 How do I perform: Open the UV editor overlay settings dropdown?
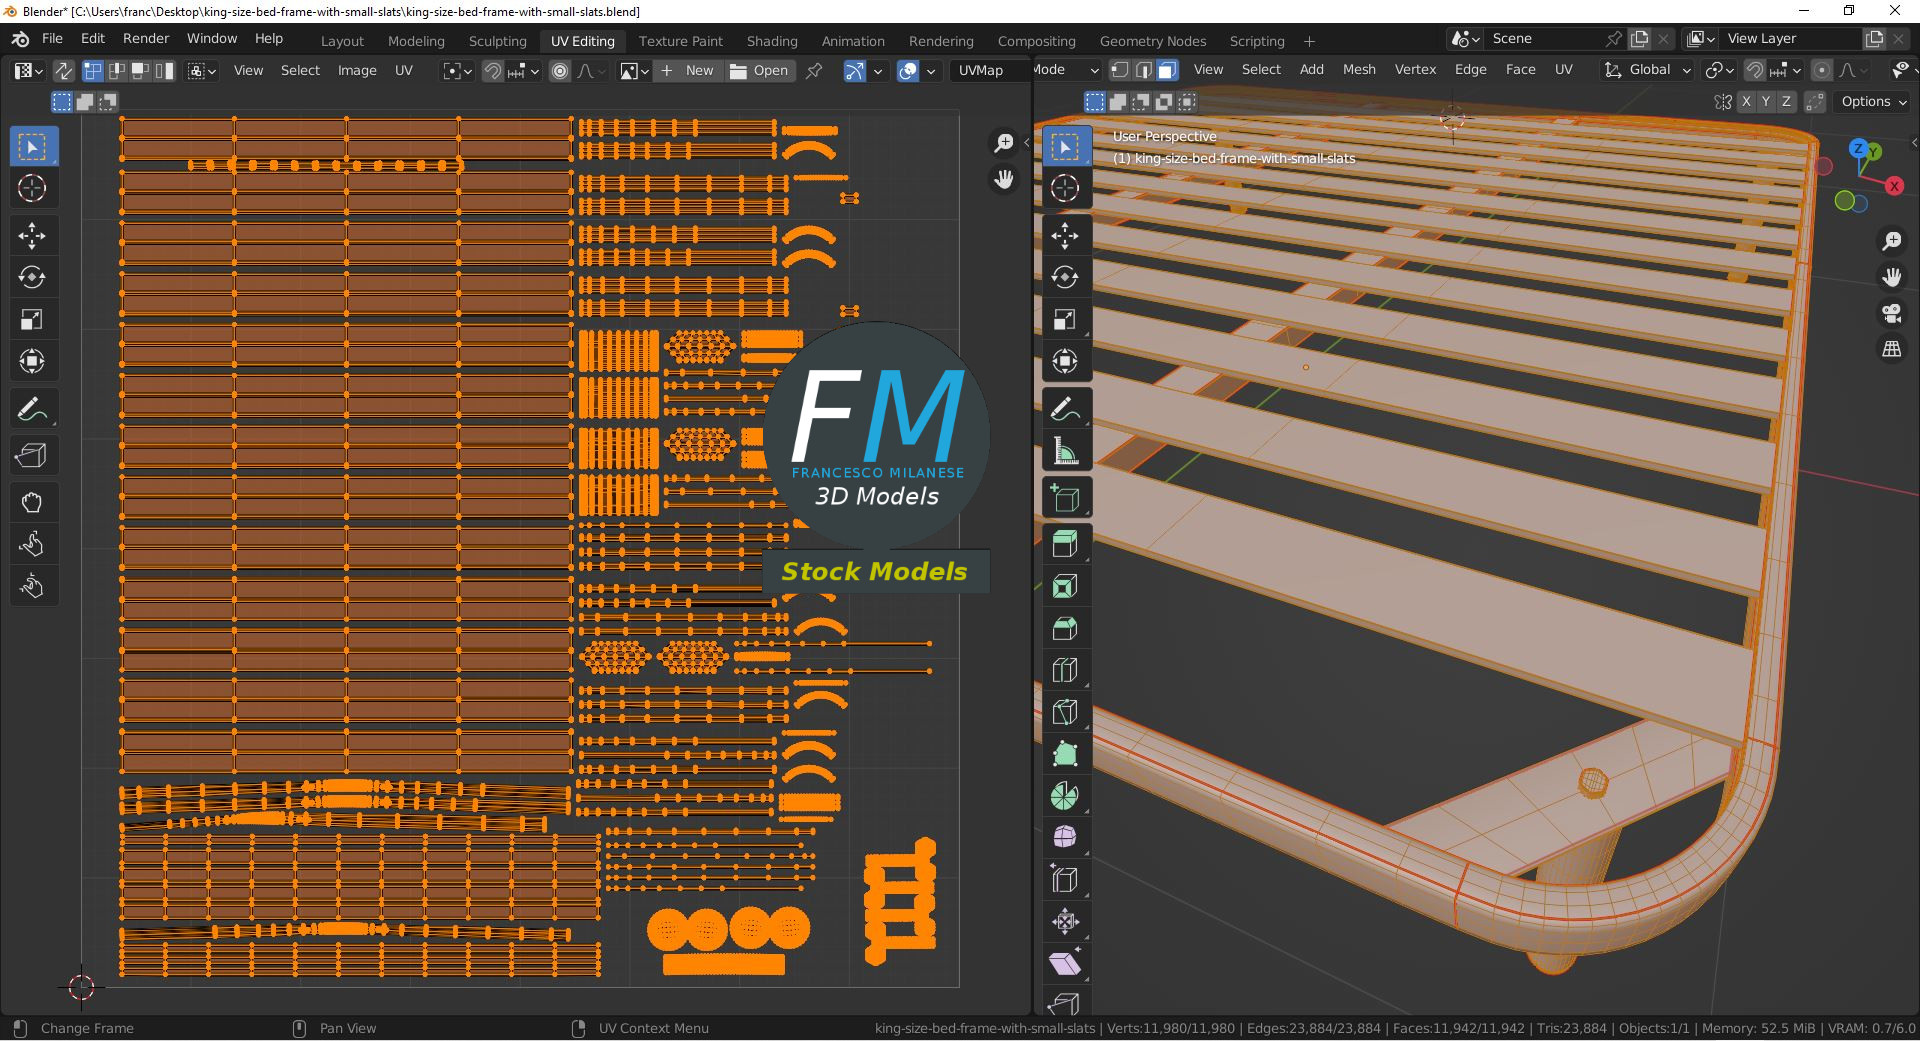[931, 71]
